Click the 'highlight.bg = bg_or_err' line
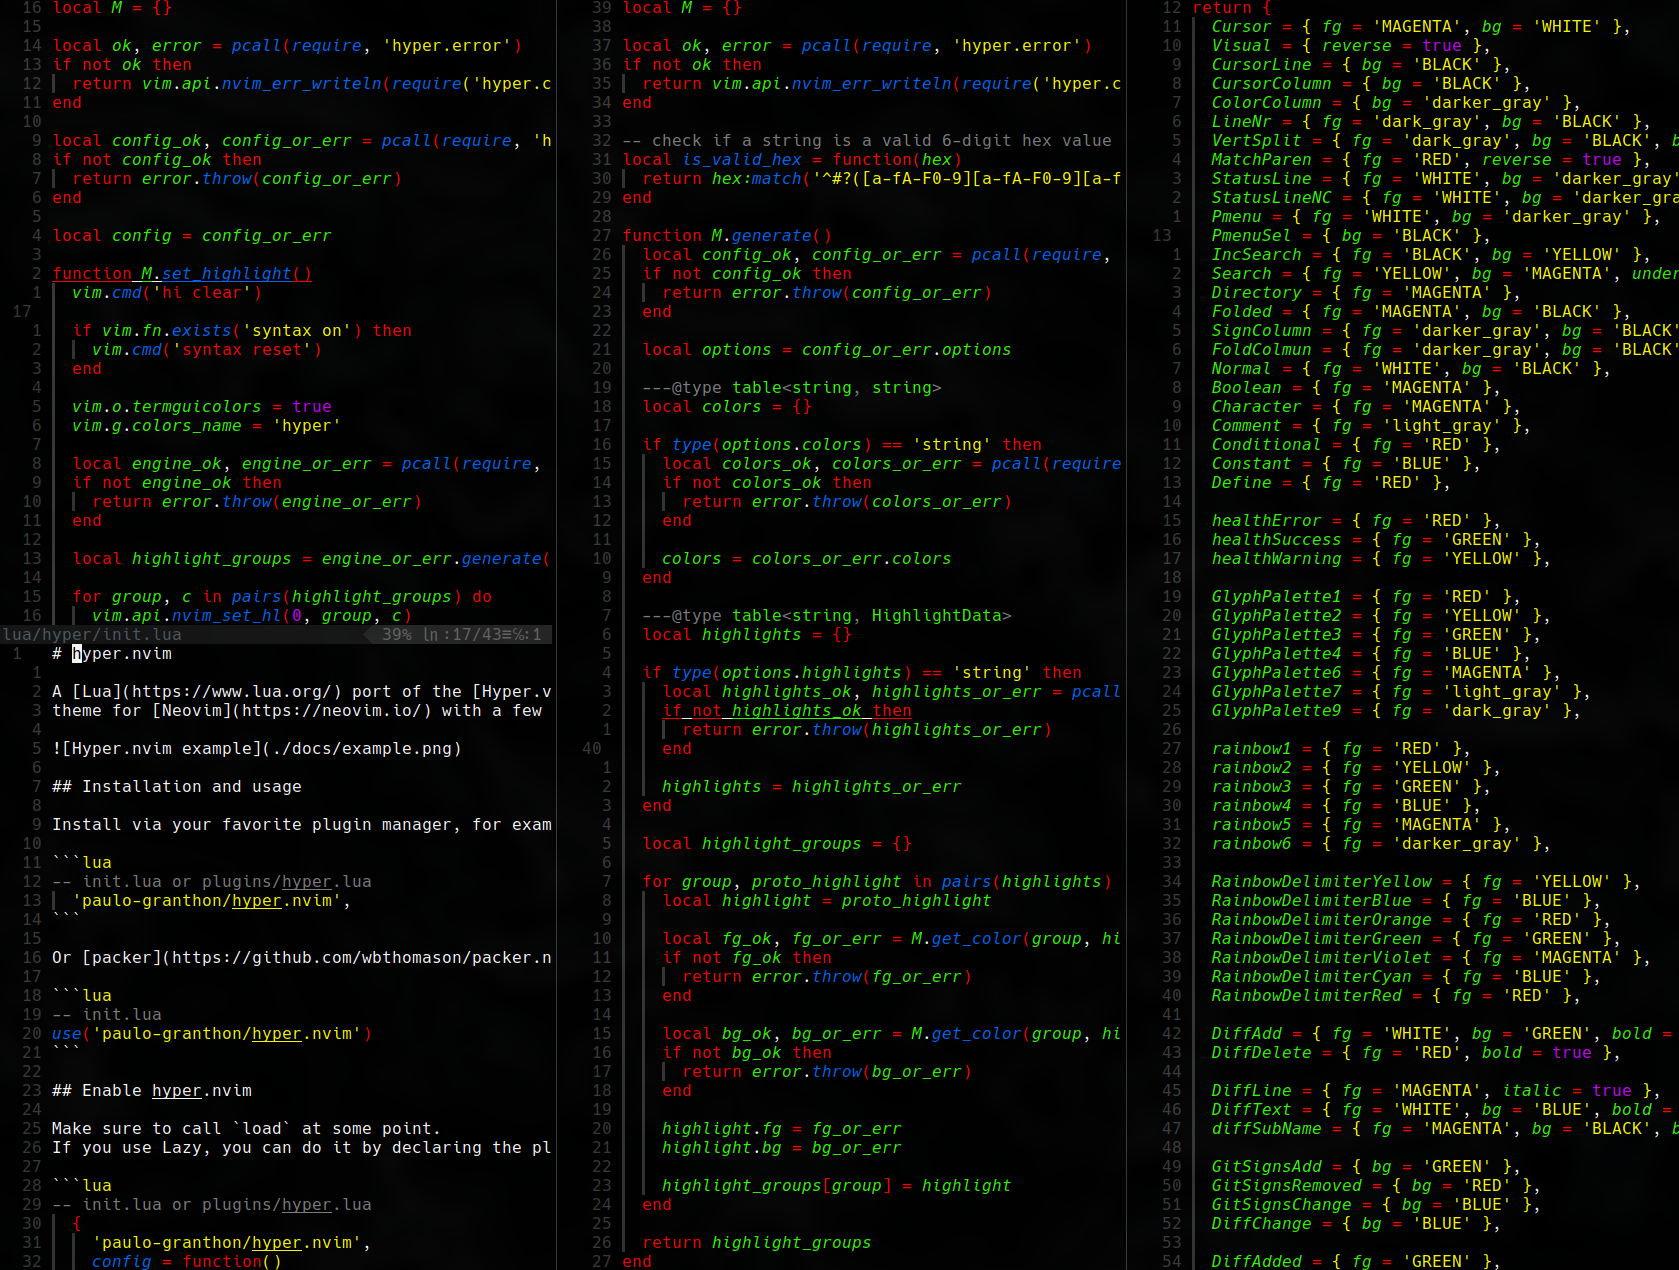The height and width of the screenshot is (1270, 1679). [782, 1147]
